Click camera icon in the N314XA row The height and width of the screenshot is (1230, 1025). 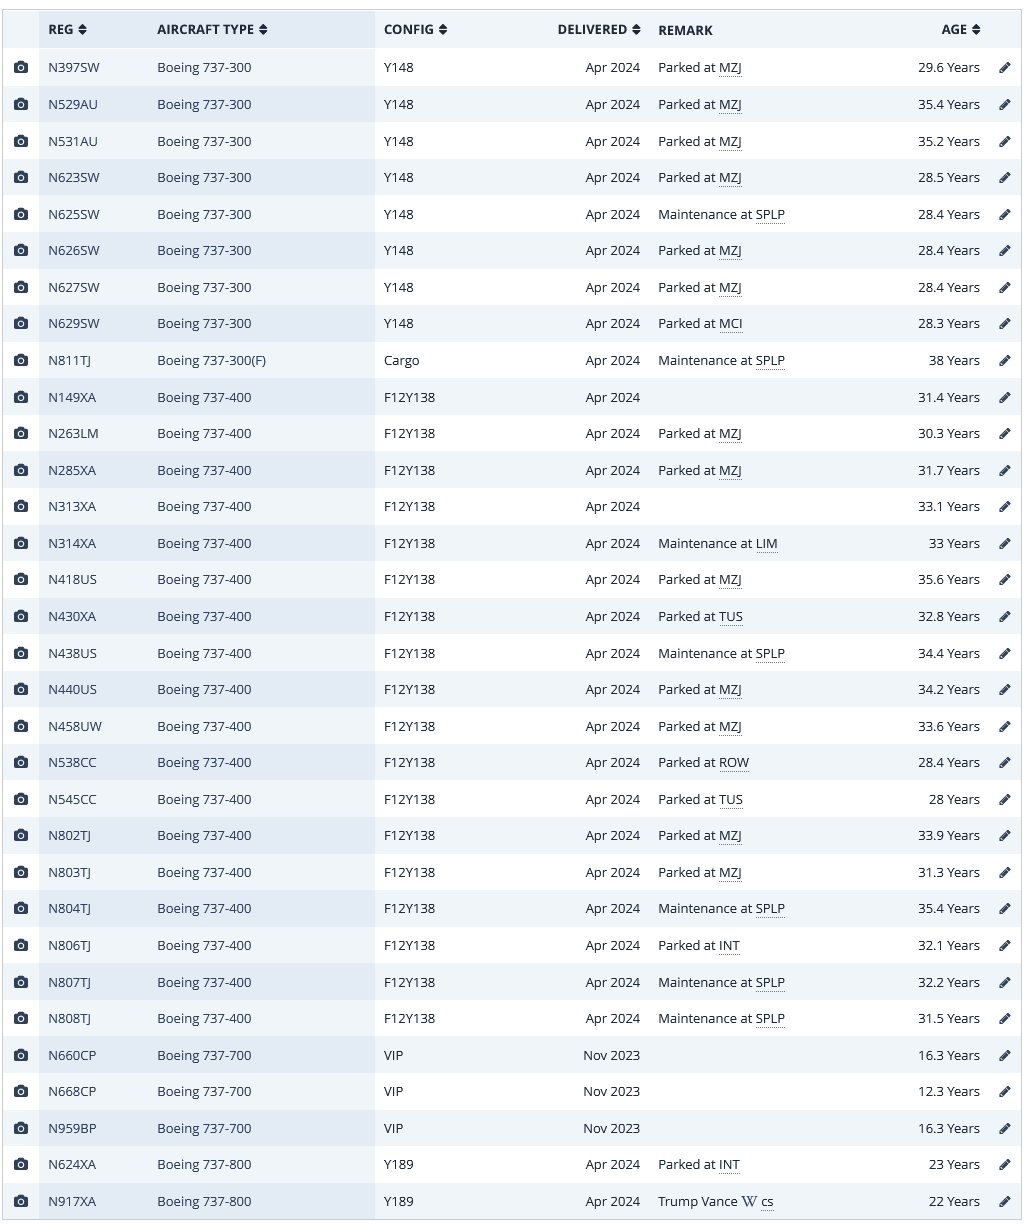(21, 543)
